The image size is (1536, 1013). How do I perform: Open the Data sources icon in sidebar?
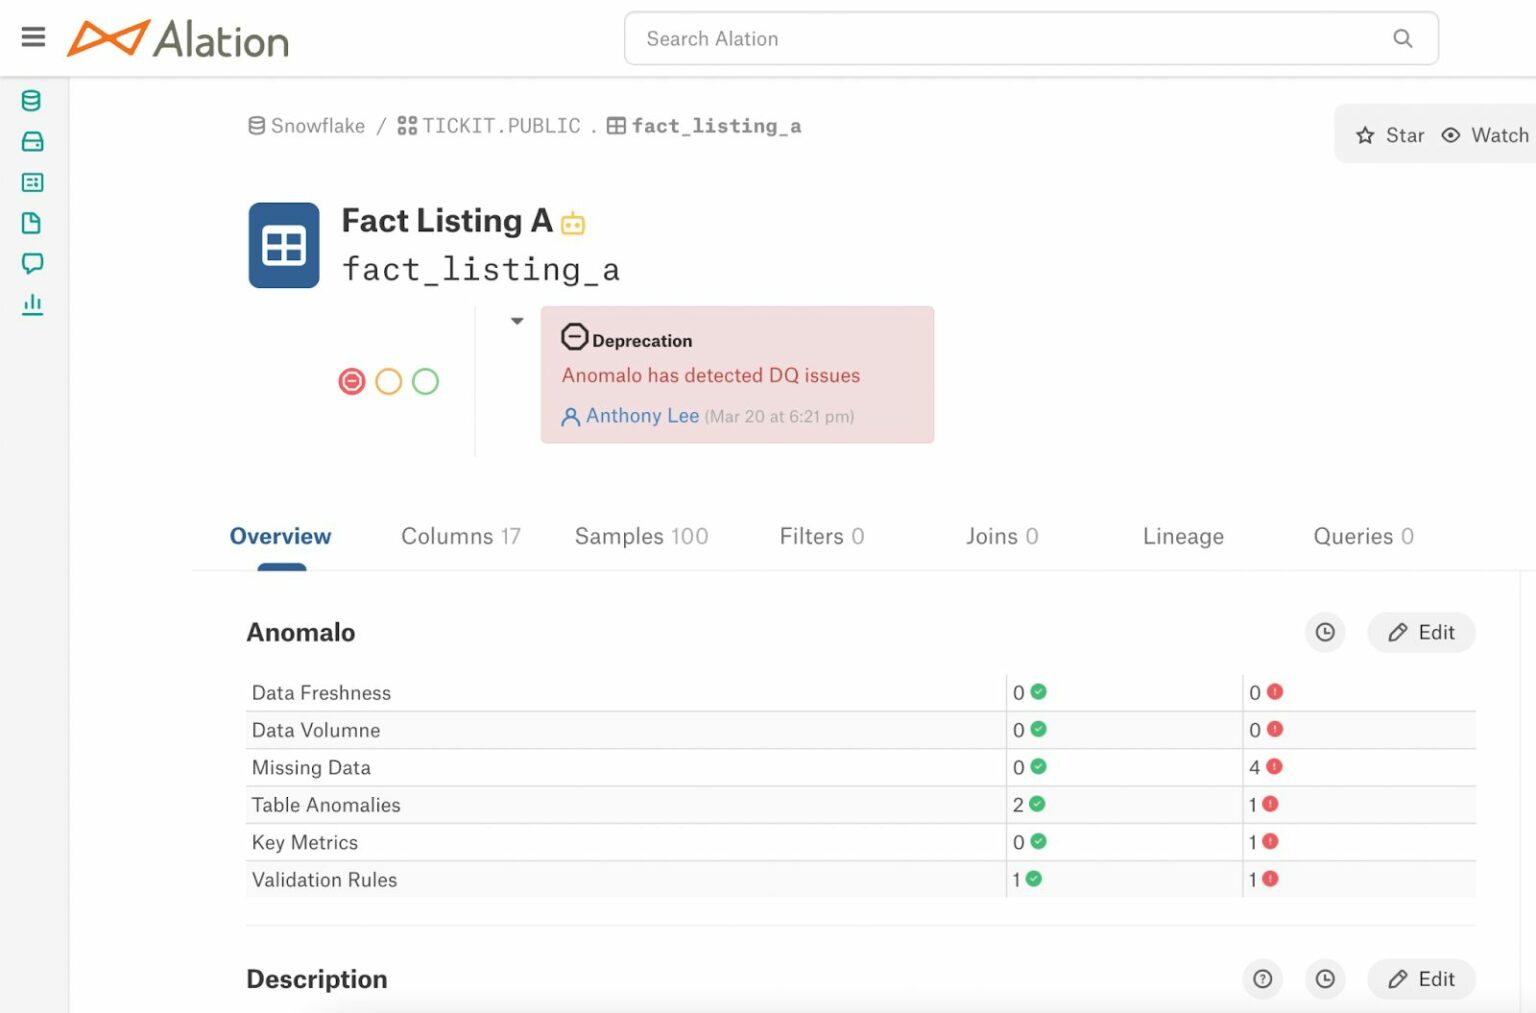click(31, 100)
